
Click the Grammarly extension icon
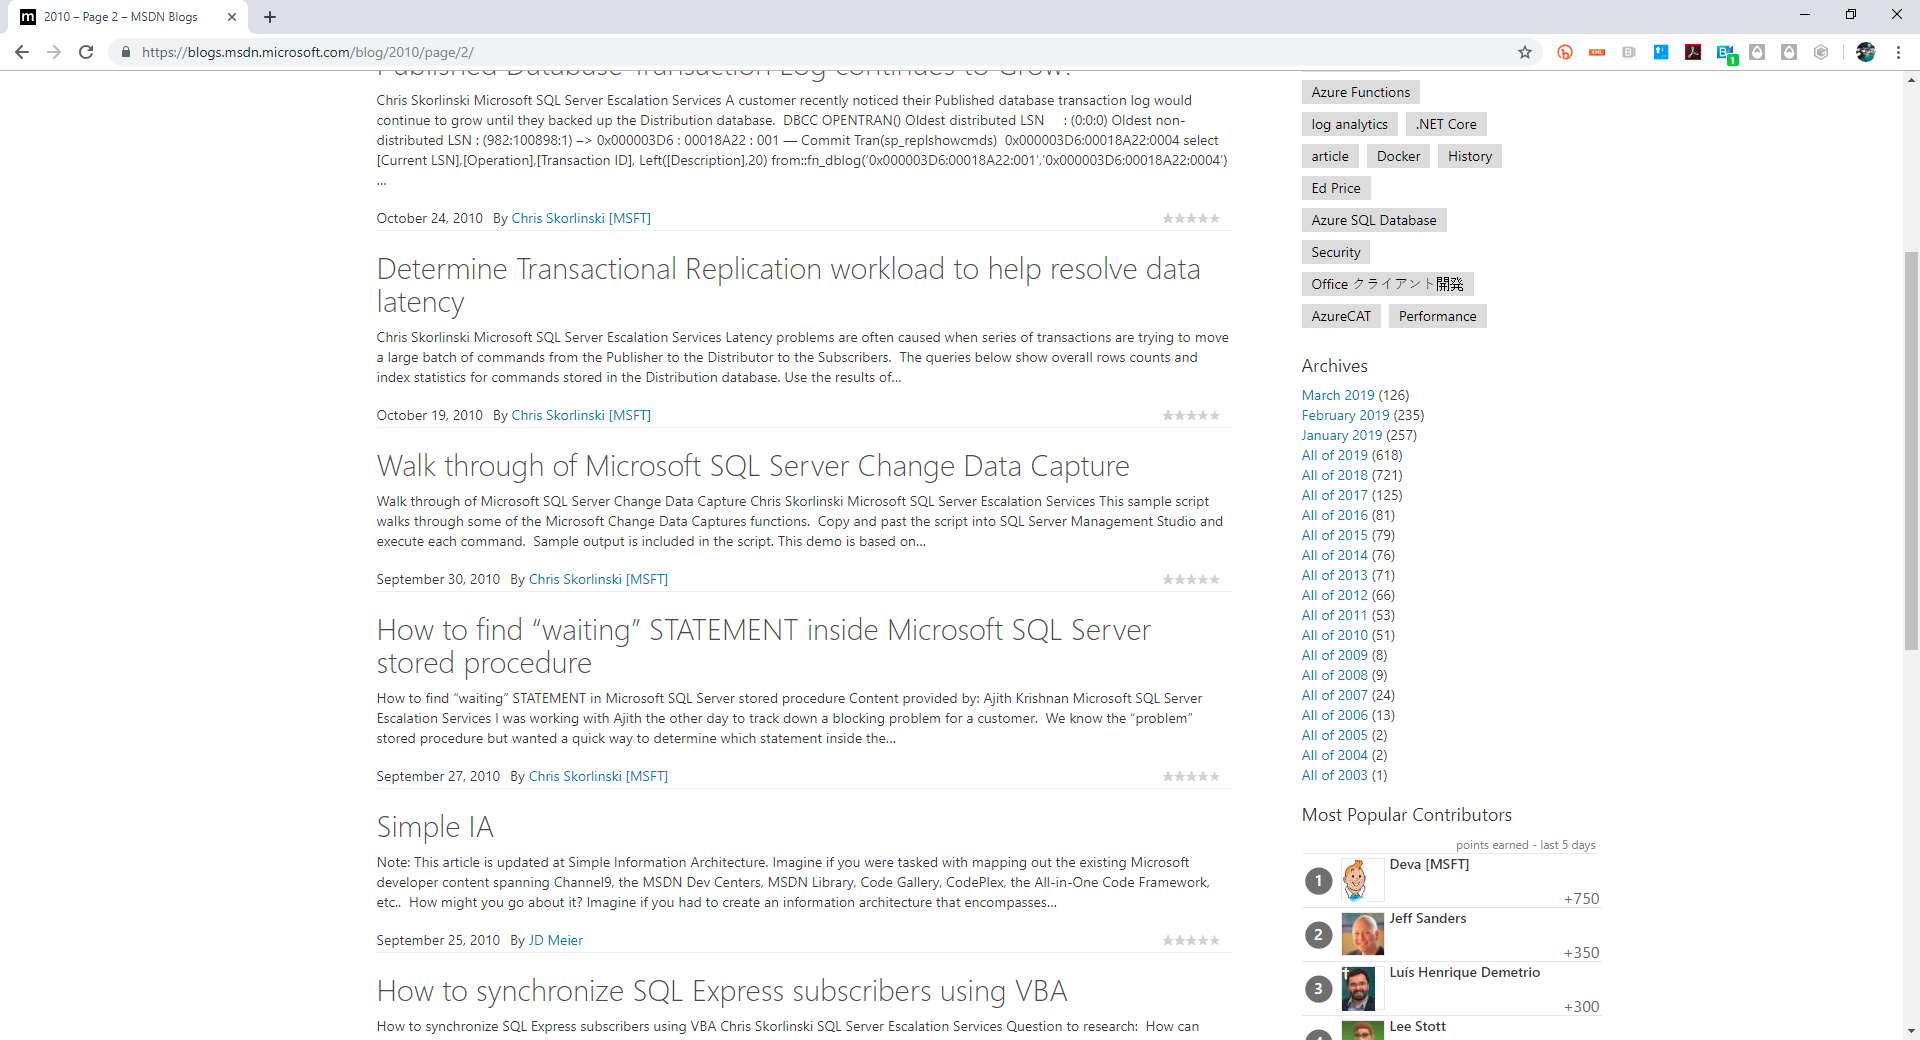pyautogui.click(x=1821, y=52)
